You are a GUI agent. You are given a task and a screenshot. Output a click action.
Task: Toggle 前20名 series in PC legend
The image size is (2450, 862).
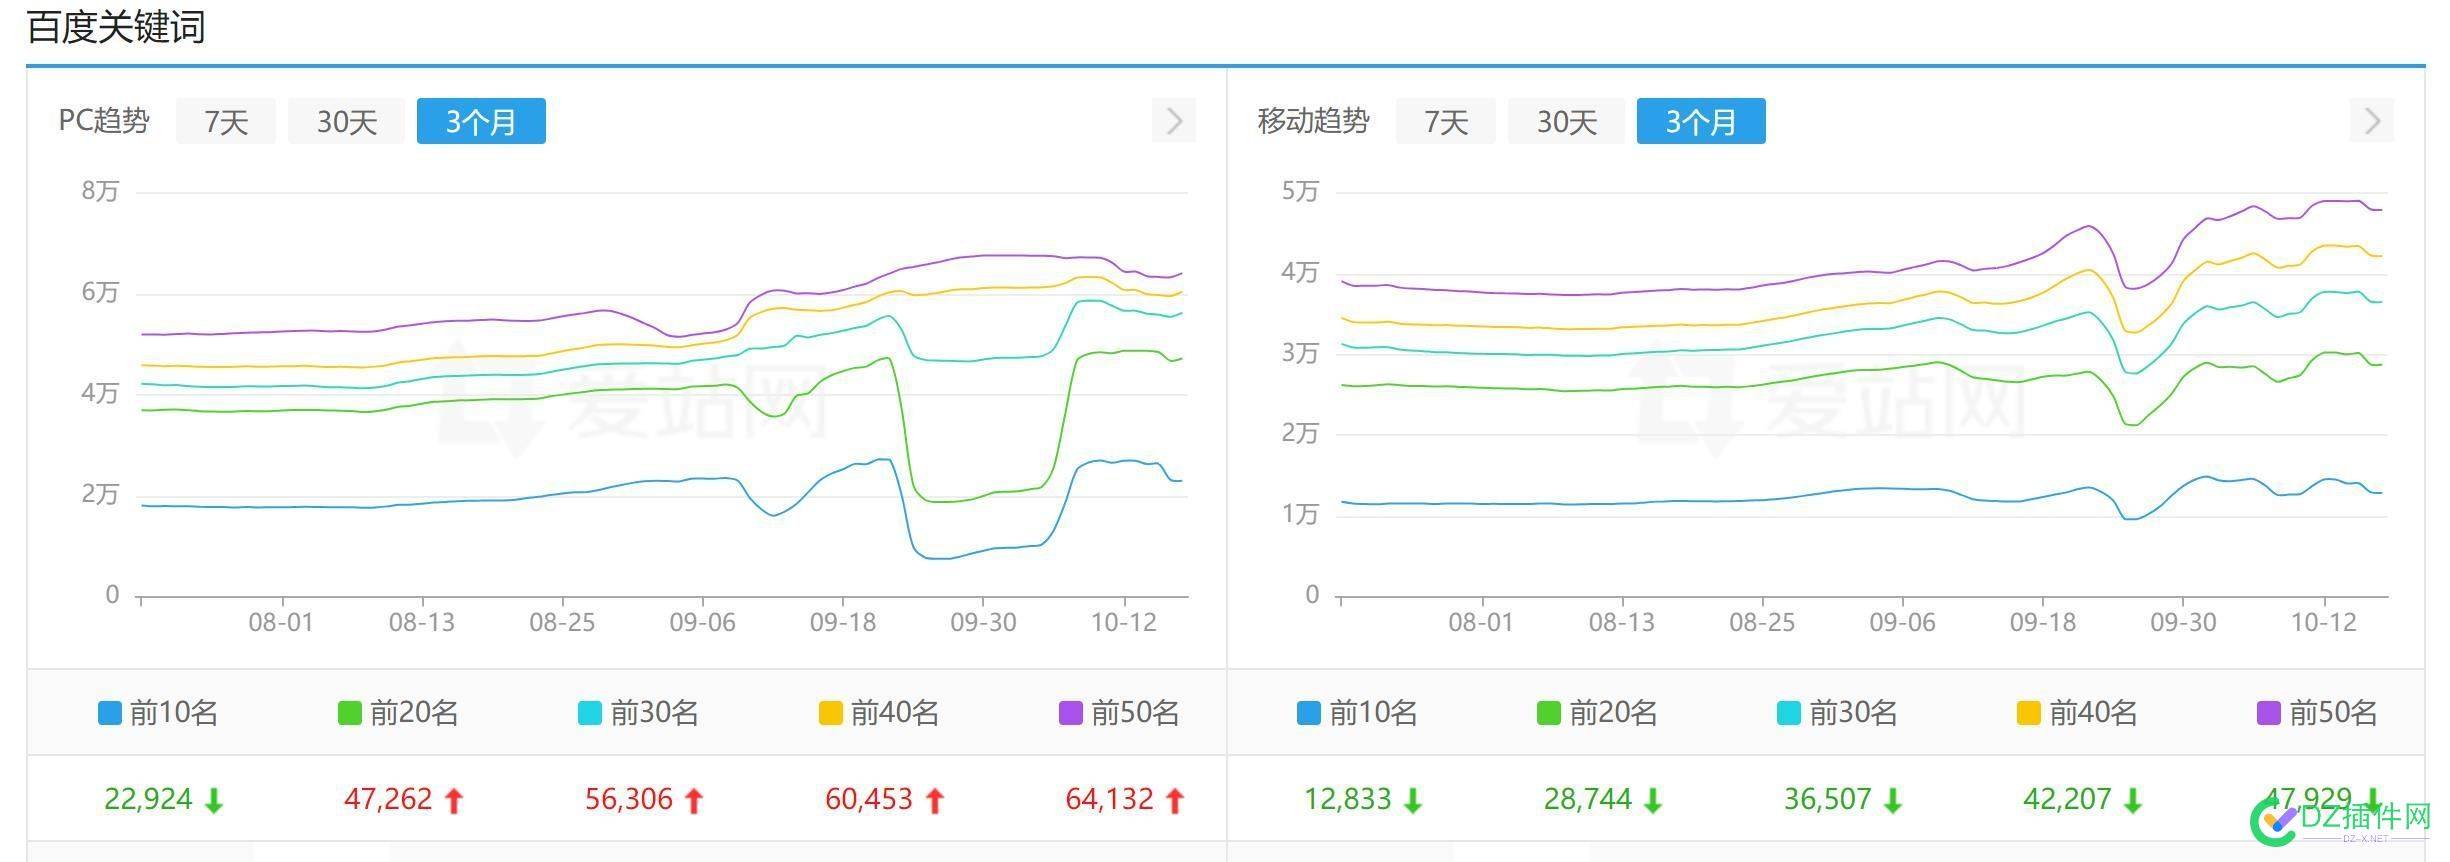click(x=398, y=713)
